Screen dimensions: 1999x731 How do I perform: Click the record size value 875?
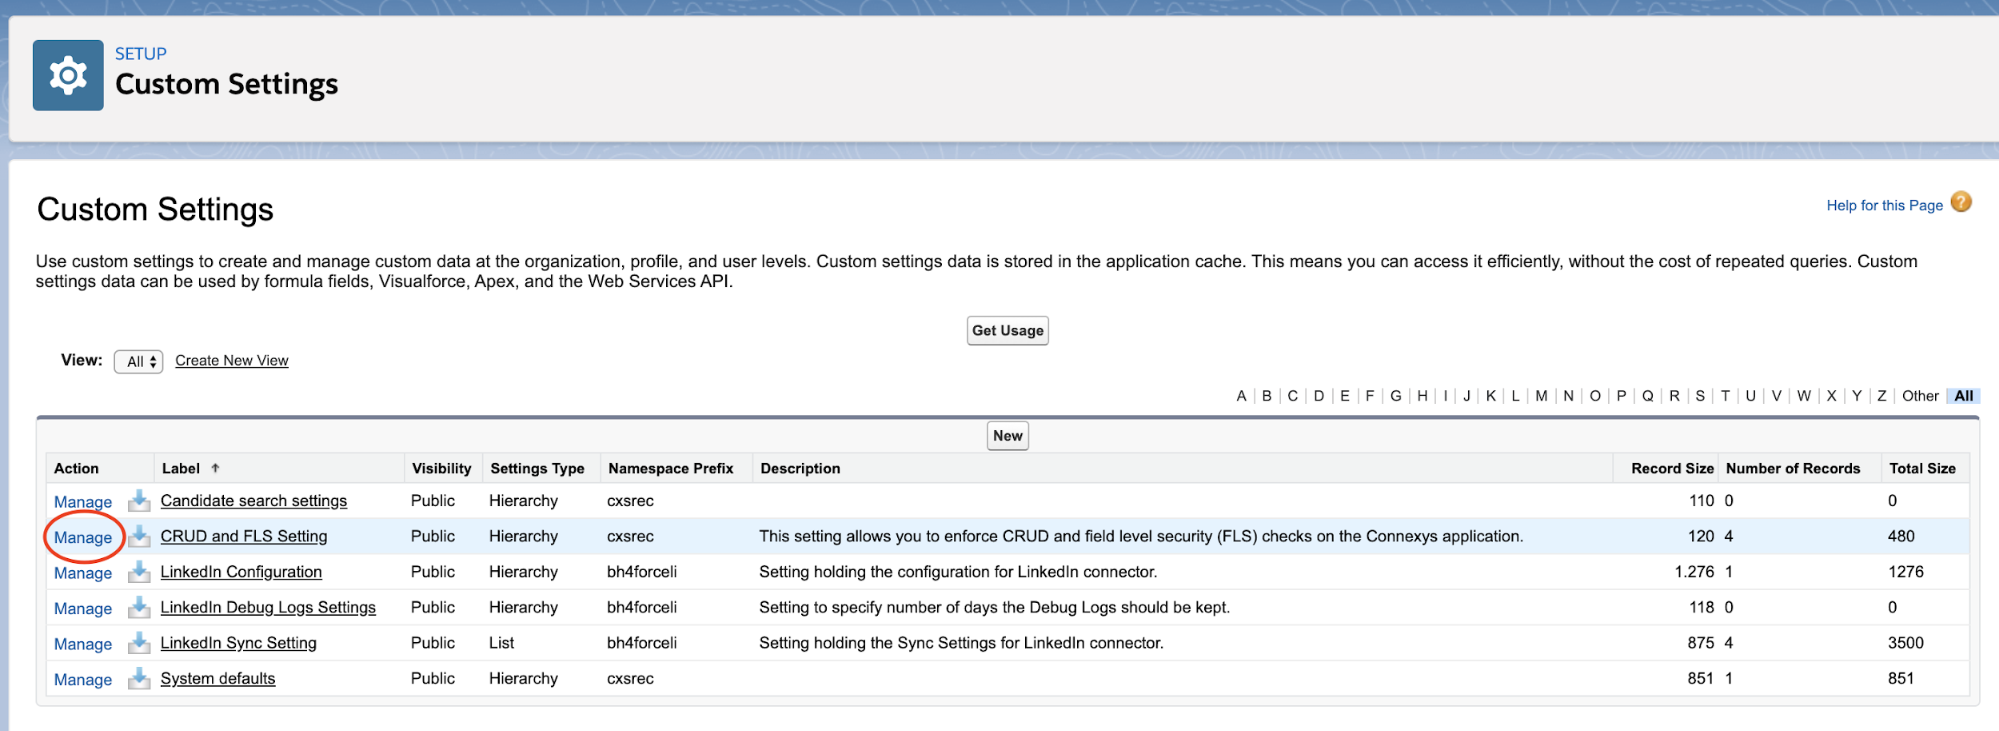click(x=1701, y=643)
